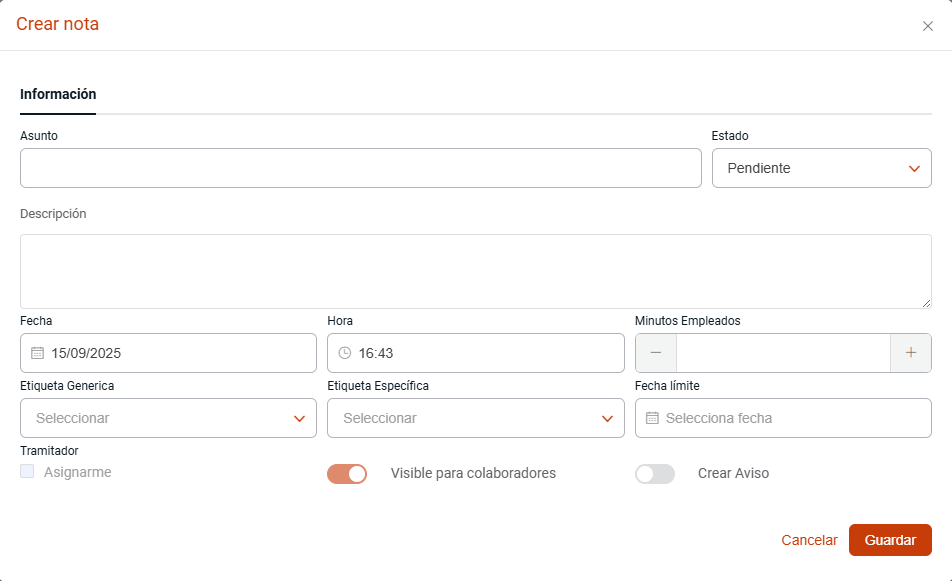Click the Guardar button
Viewport: 952px width, 581px height.
point(890,540)
